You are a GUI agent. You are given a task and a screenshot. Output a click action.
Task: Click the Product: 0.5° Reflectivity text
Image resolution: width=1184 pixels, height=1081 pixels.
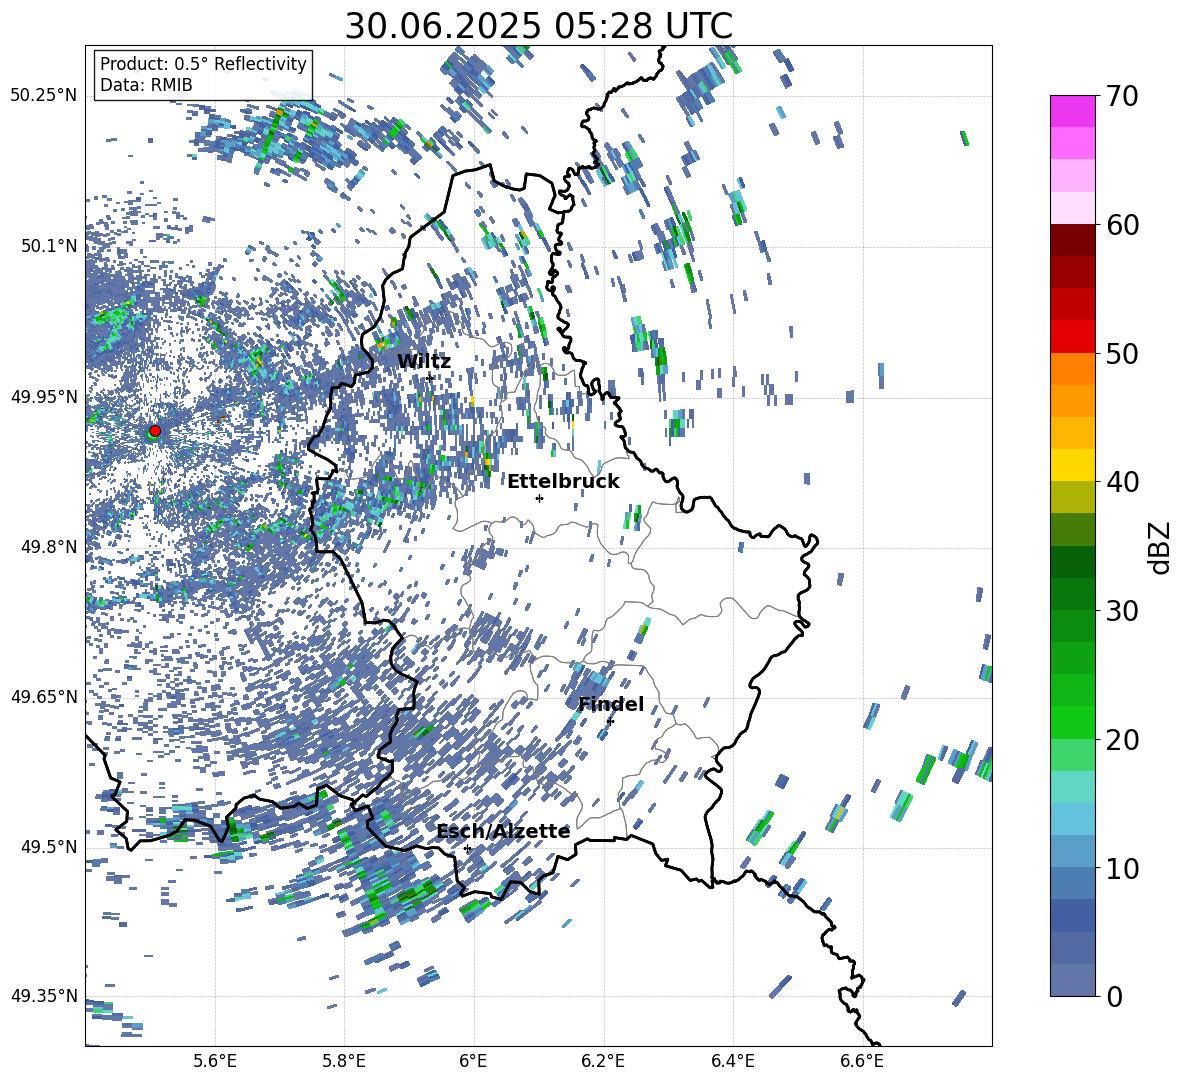coord(203,64)
